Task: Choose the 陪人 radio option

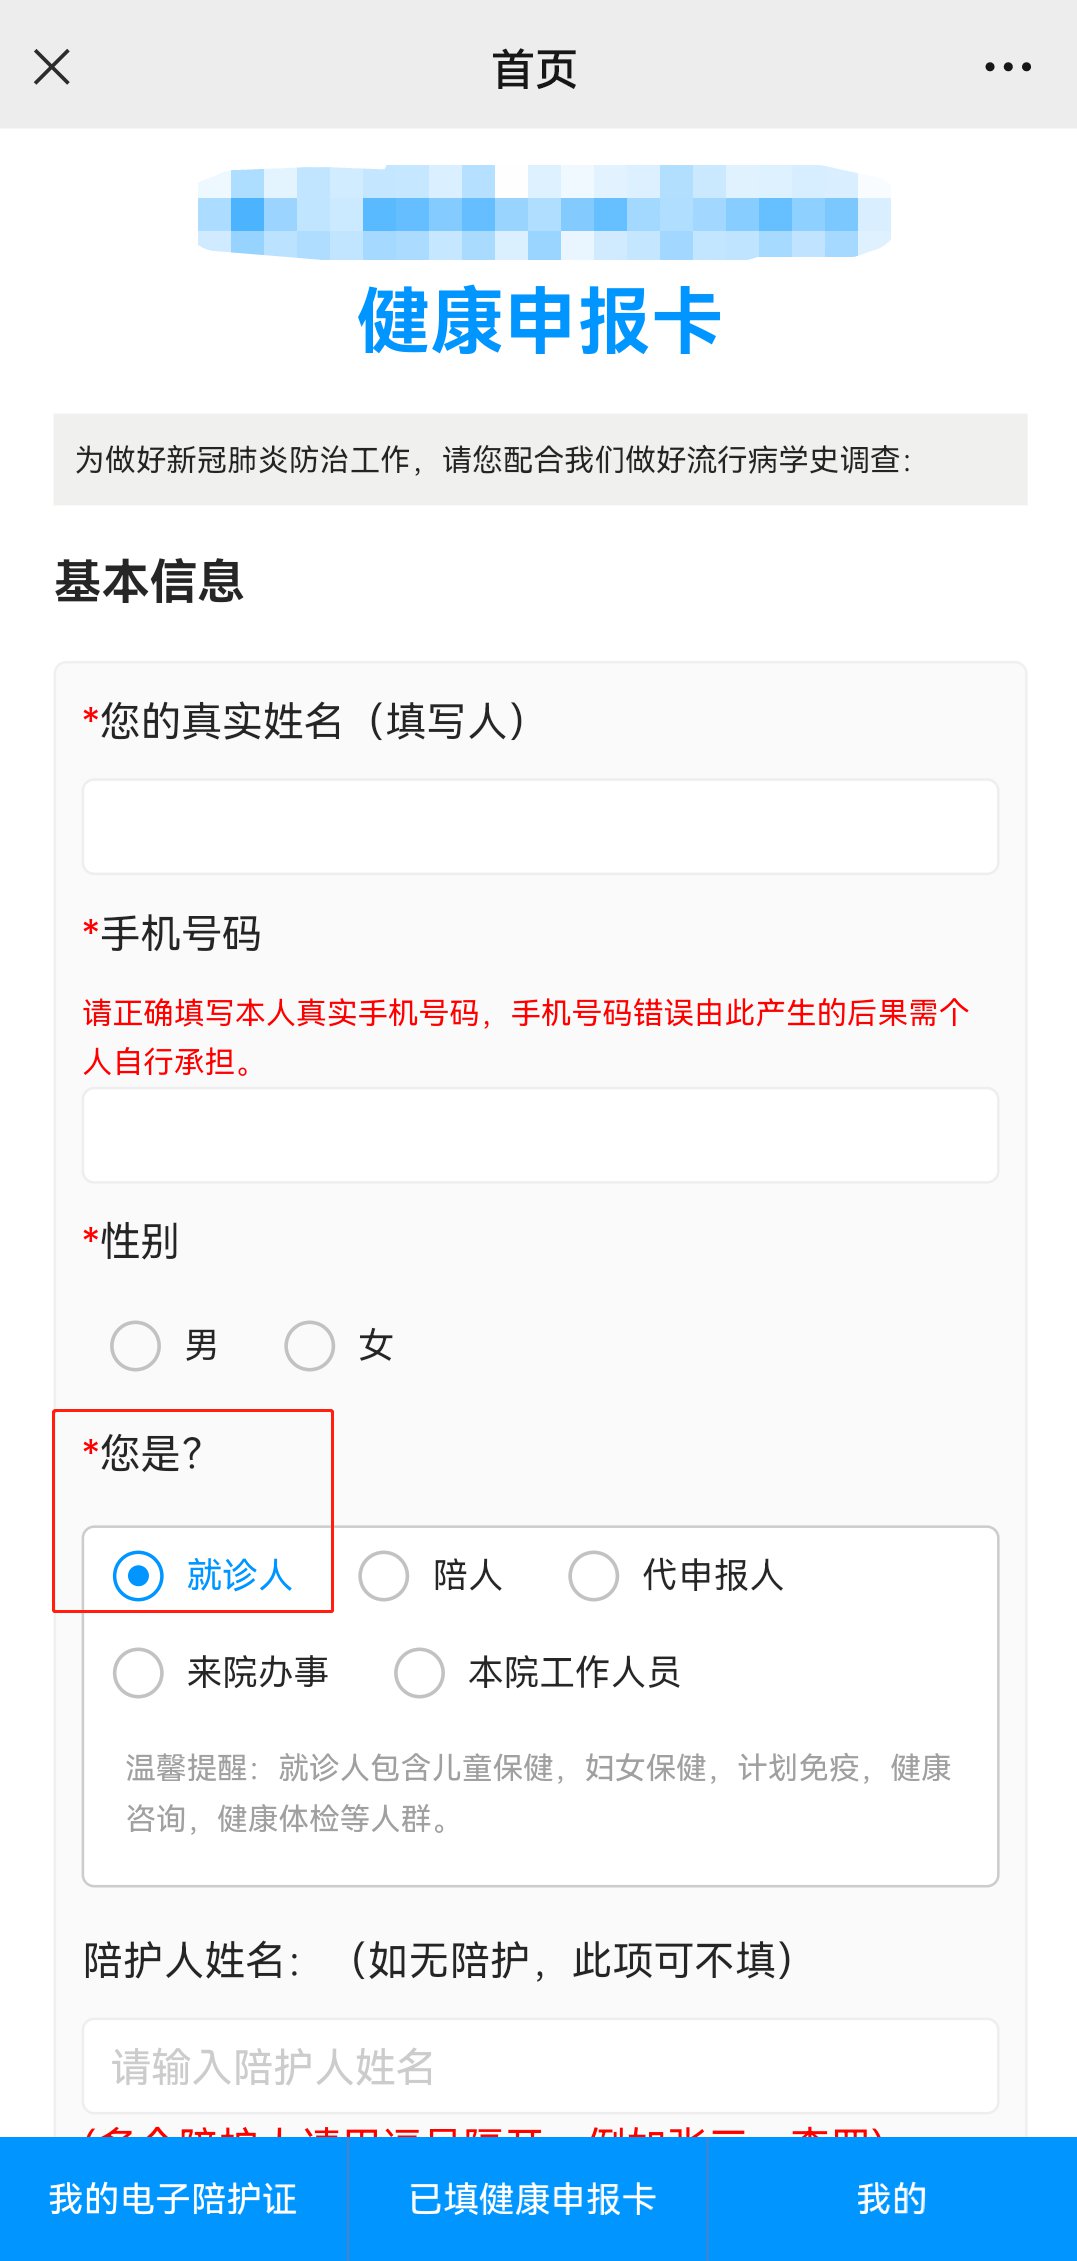Action: (x=384, y=1576)
